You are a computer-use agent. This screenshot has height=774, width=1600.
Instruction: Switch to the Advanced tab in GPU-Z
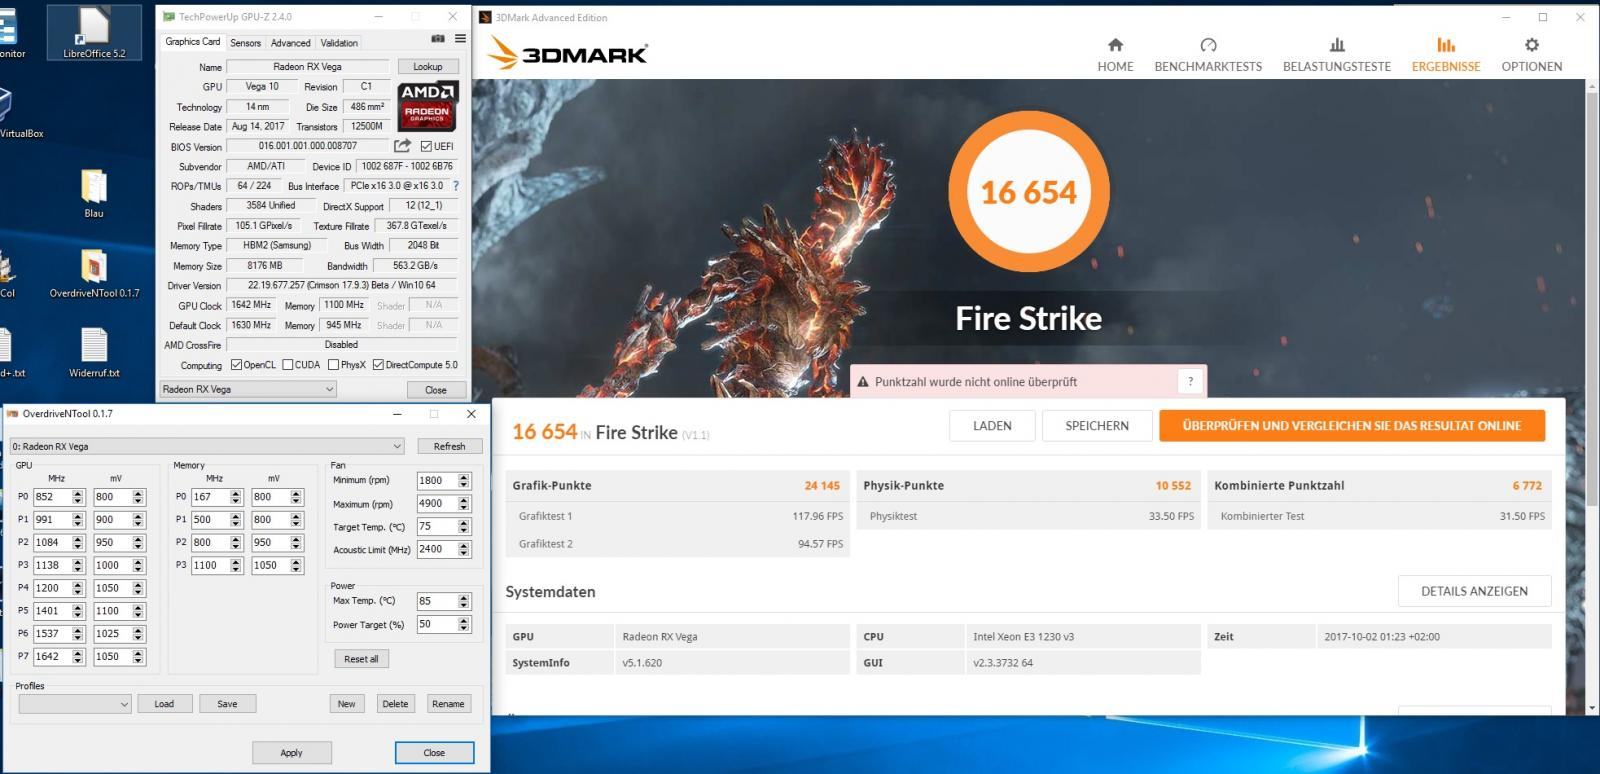pyautogui.click(x=291, y=43)
